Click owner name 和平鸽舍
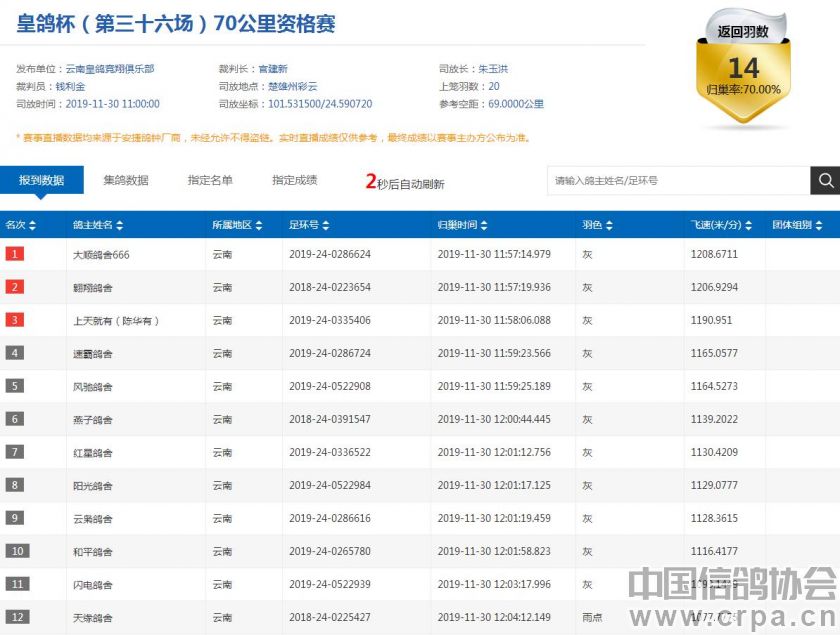The height and width of the screenshot is (635, 840). coord(93,552)
